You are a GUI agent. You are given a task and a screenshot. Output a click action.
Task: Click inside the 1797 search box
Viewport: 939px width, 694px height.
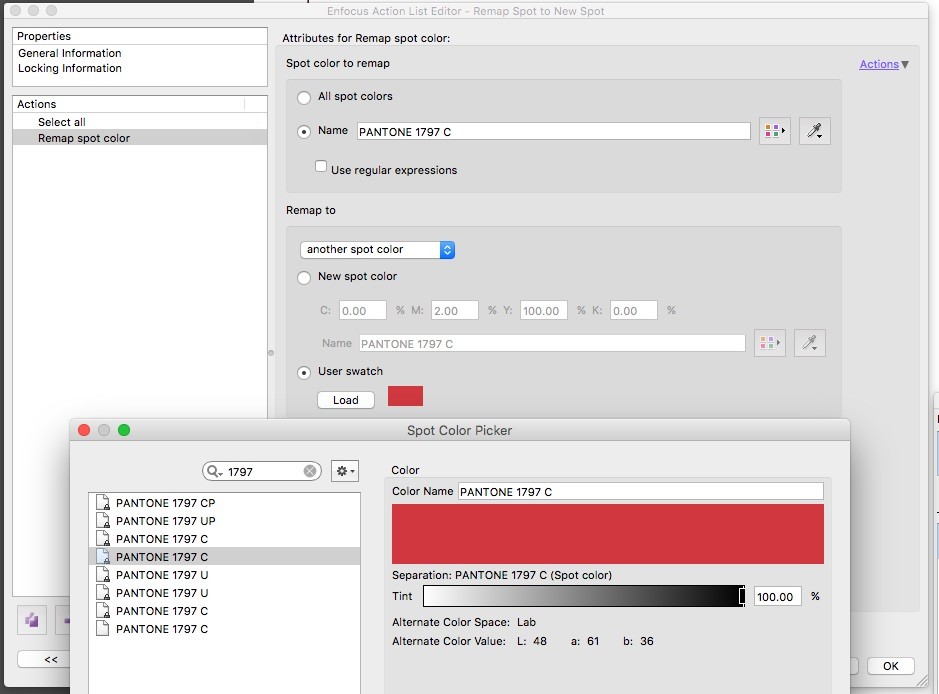click(x=262, y=471)
